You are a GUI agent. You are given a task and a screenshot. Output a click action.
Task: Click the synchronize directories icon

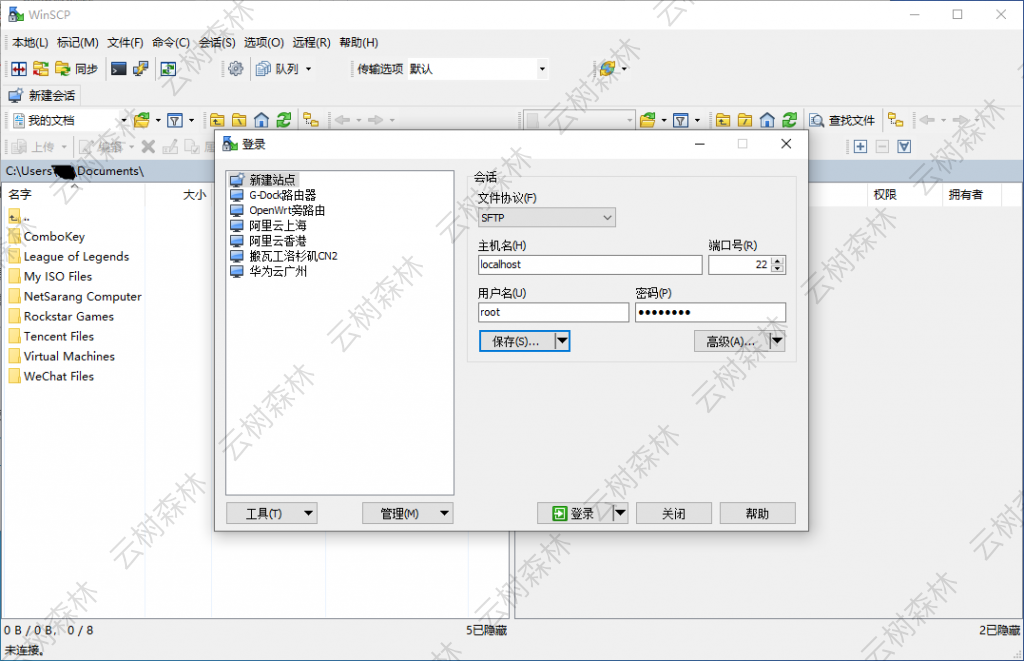click(x=40, y=69)
